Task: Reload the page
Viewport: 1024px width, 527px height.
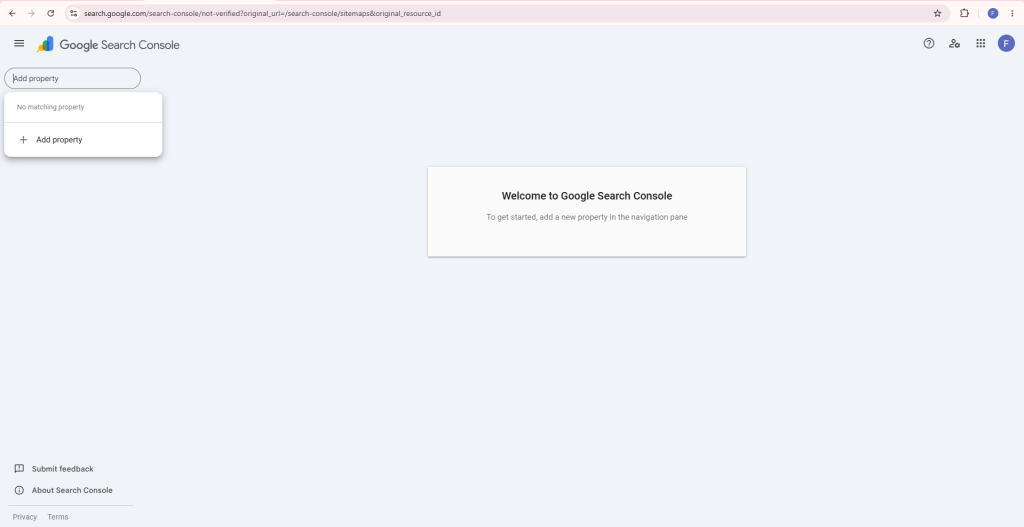Action: [50, 13]
